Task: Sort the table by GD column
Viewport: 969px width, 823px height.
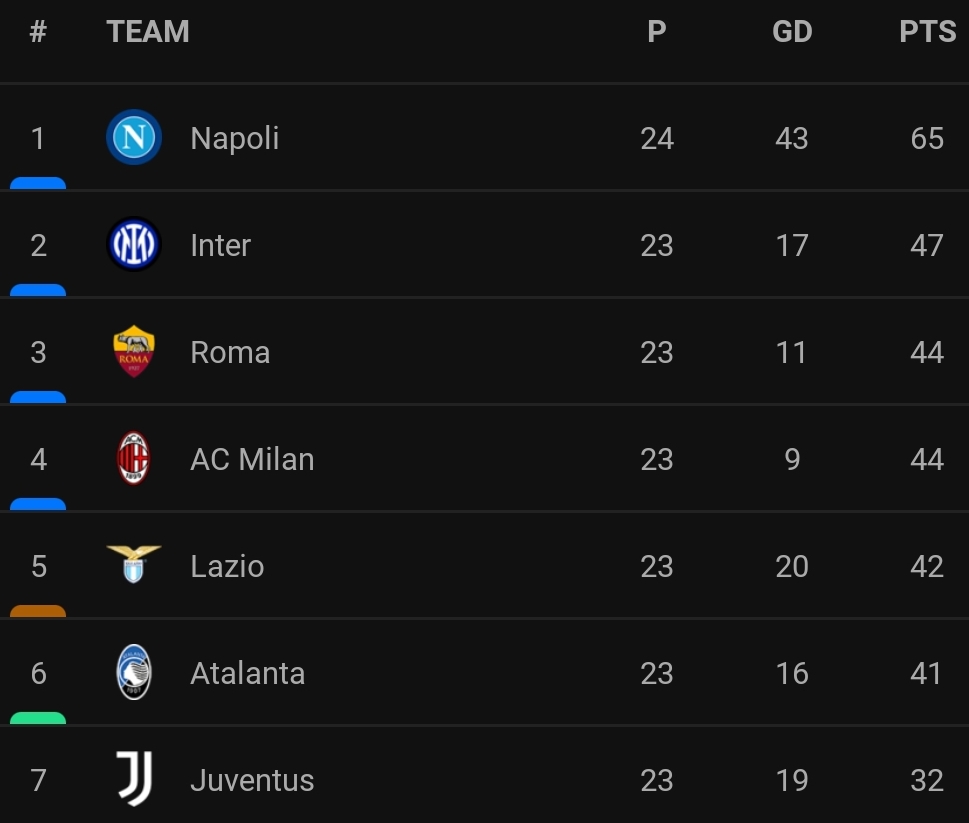Action: pos(792,31)
